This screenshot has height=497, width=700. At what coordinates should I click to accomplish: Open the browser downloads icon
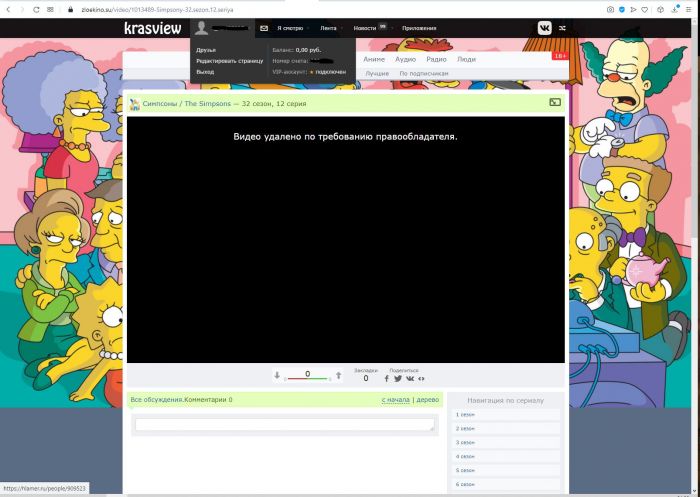[675, 9]
